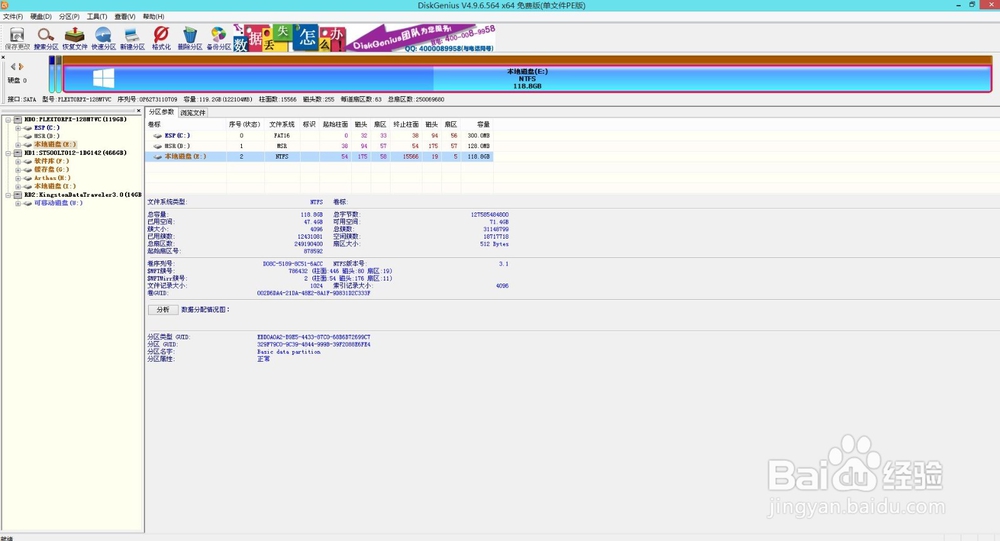Image resolution: width=1000 pixels, height=541 pixels.
Task: Click the 128.0MB capacity cell
Action: 478,146
